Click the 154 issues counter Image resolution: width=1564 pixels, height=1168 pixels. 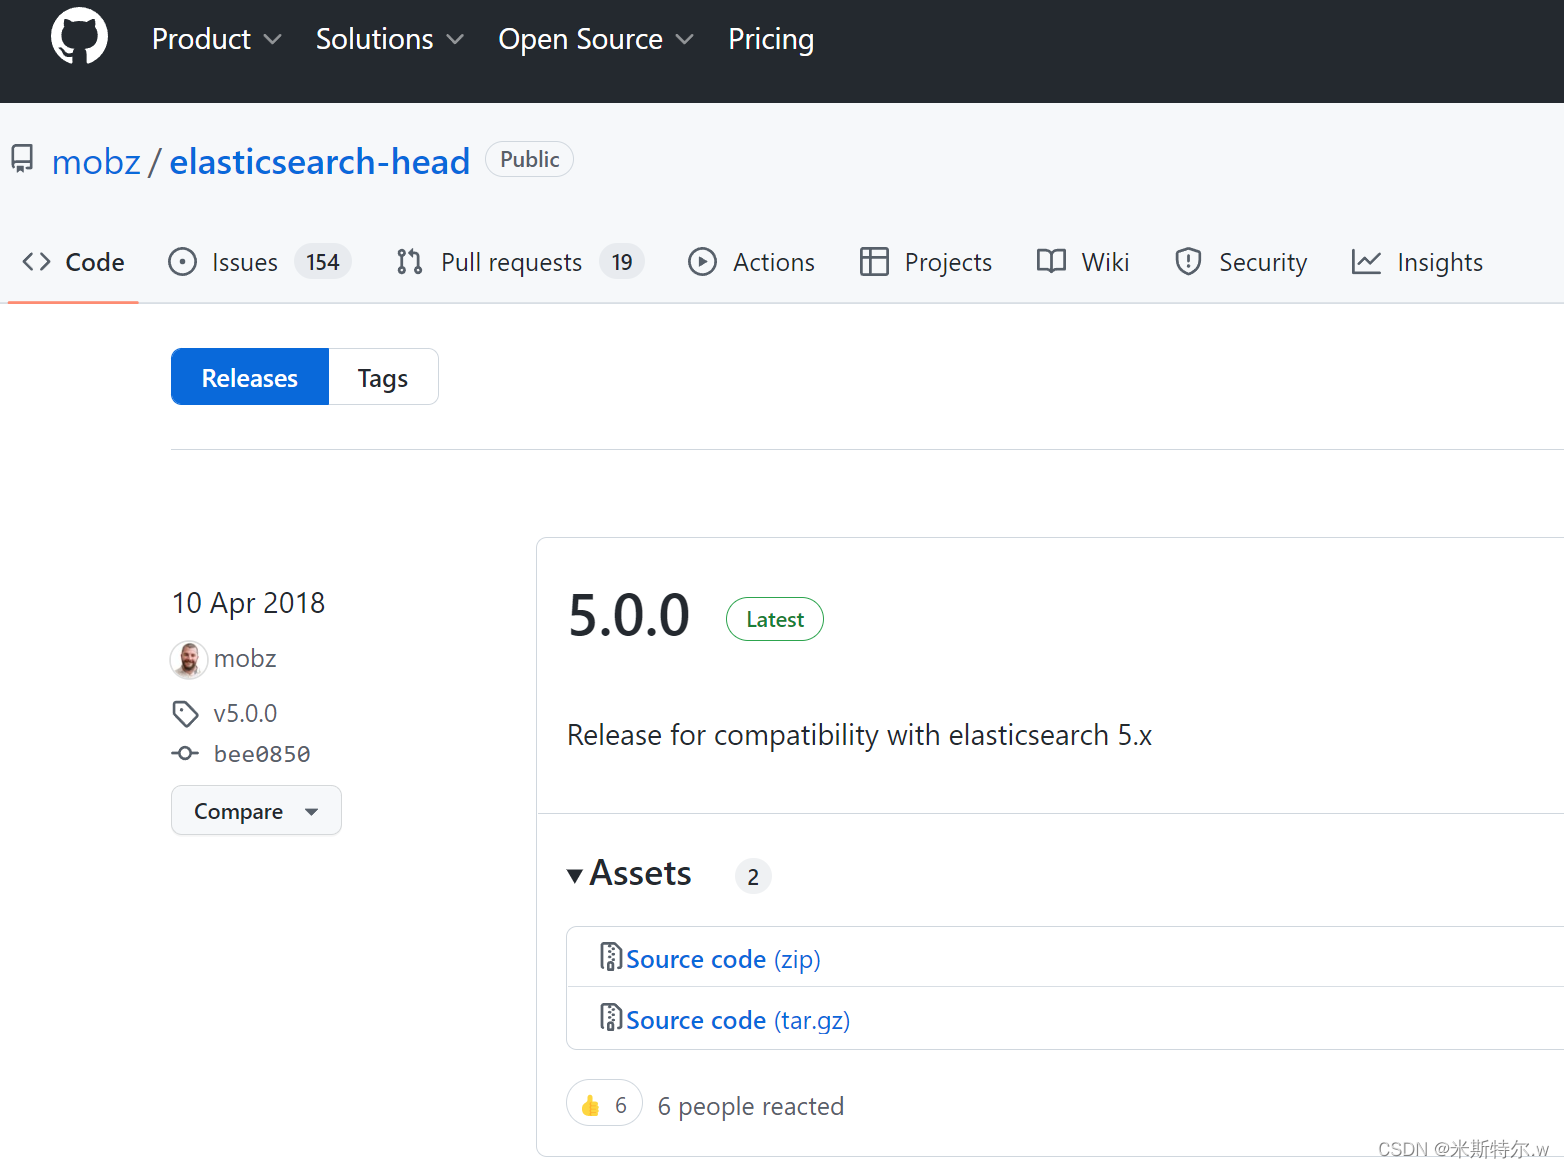coord(323,262)
